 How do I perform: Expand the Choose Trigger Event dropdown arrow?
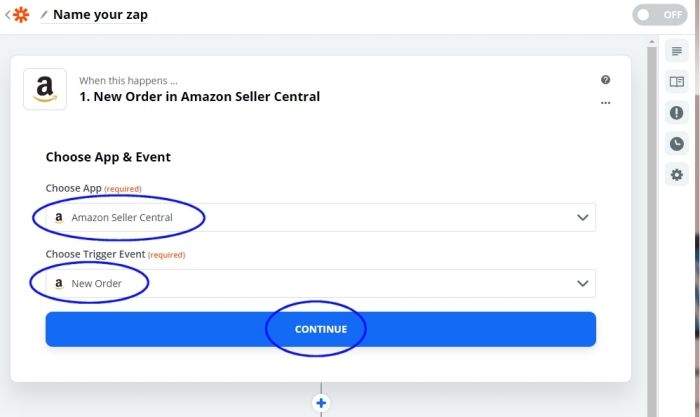tap(583, 284)
